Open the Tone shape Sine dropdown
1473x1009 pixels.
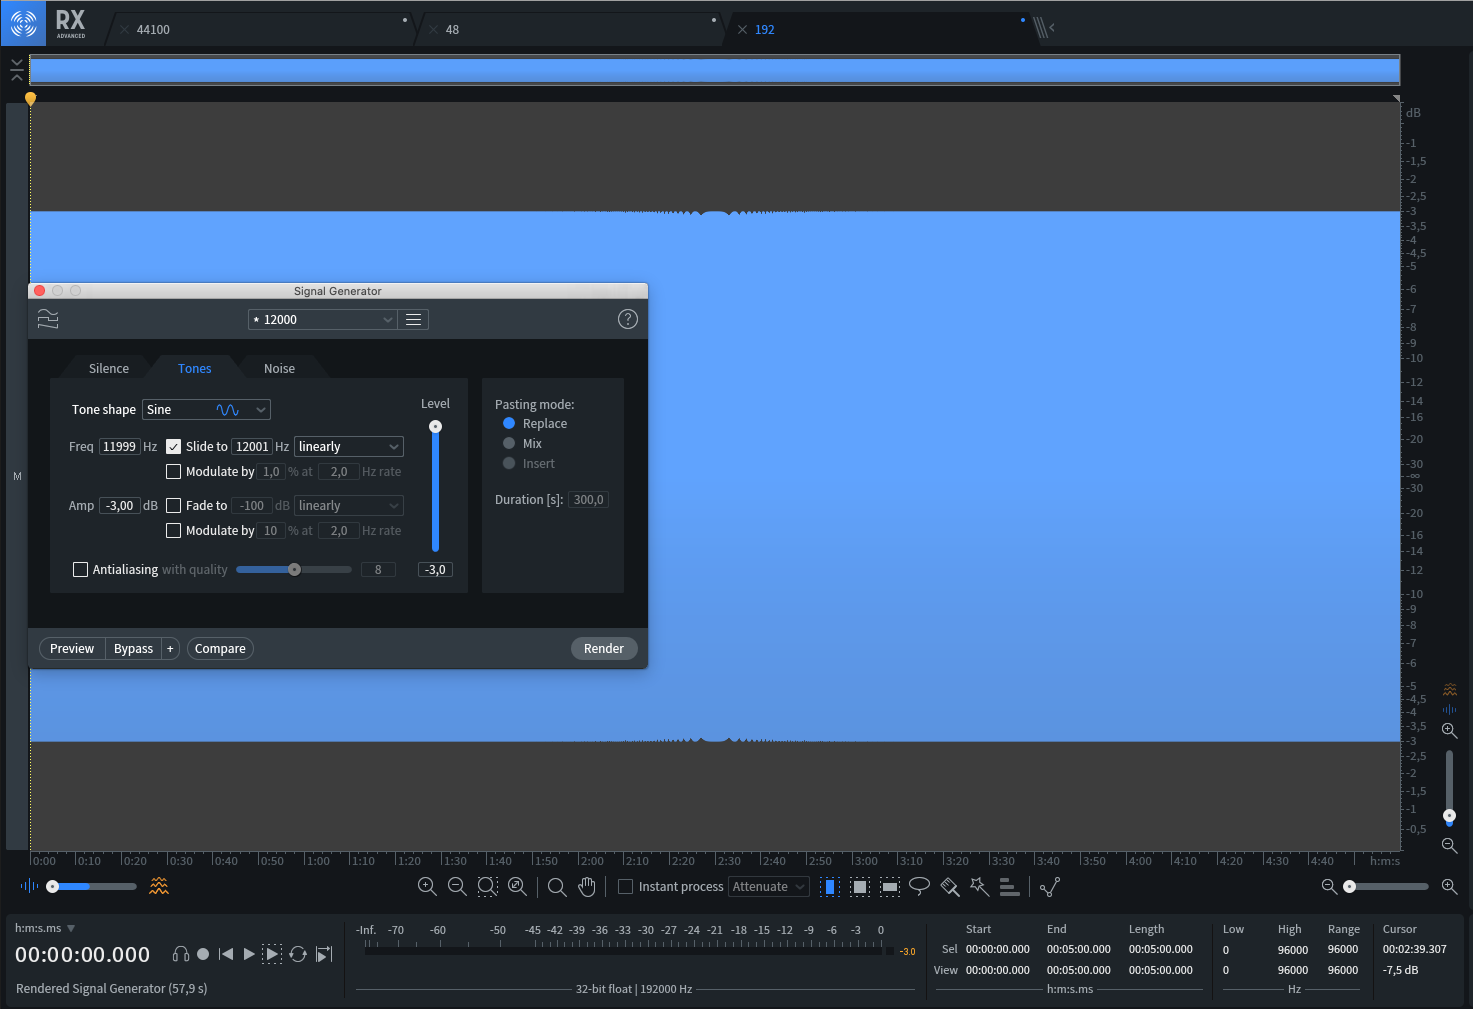click(206, 410)
